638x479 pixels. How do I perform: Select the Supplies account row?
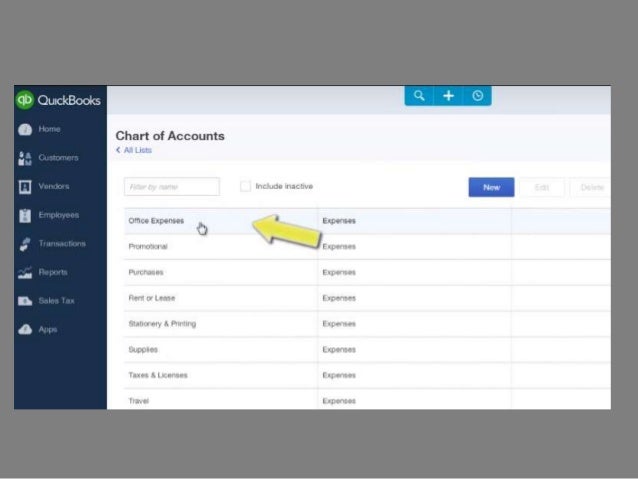coord(367,350)
